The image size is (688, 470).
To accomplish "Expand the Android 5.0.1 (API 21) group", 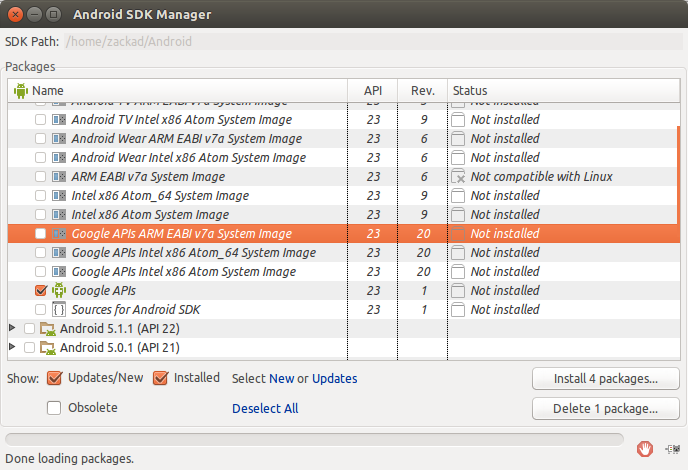I will (x=12, y=347).
